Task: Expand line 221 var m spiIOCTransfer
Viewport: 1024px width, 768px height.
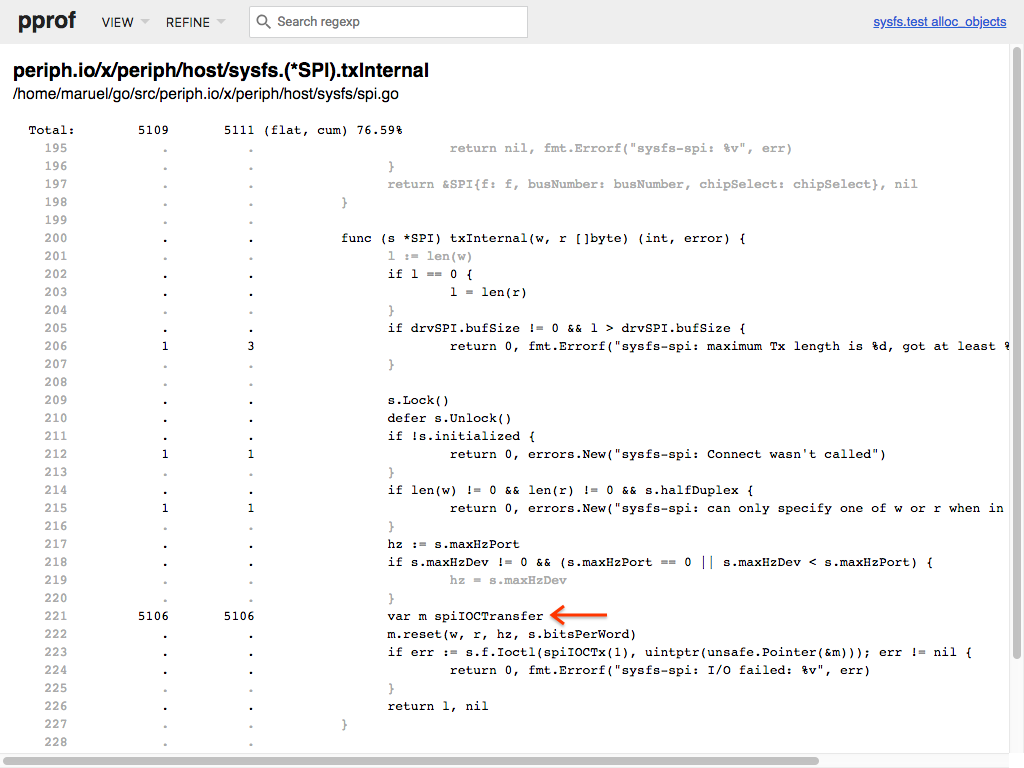Action: coord(466,616)
